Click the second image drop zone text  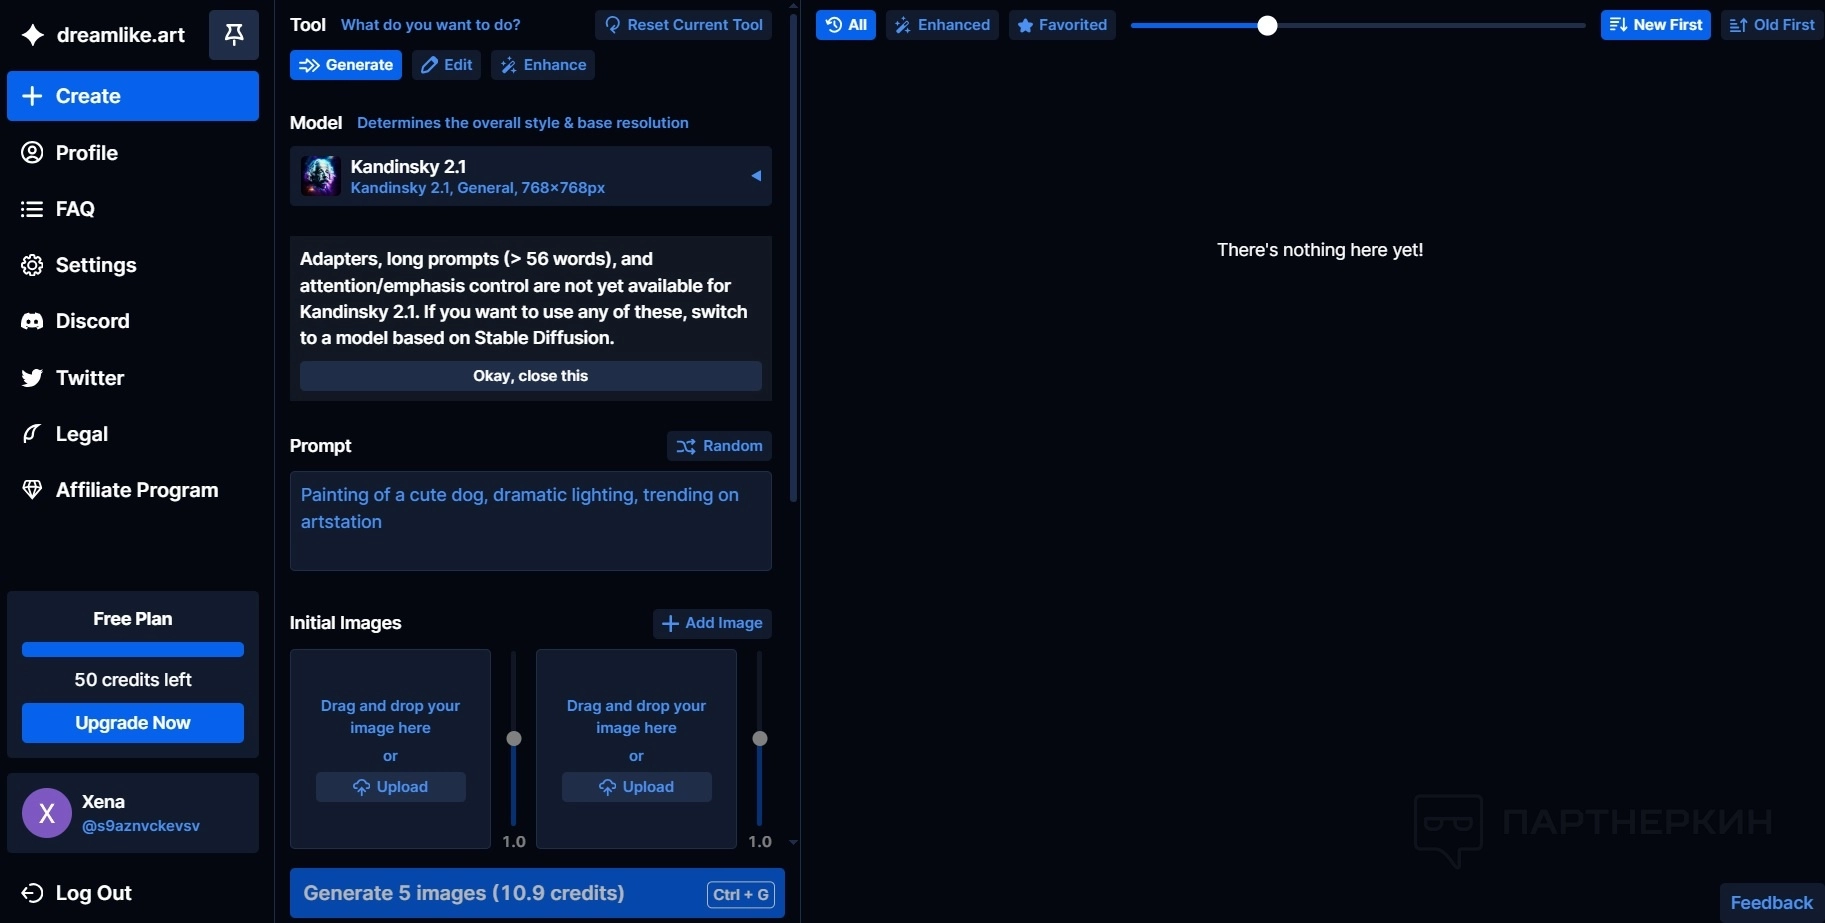pyautogui.click(x=637, y=717)
